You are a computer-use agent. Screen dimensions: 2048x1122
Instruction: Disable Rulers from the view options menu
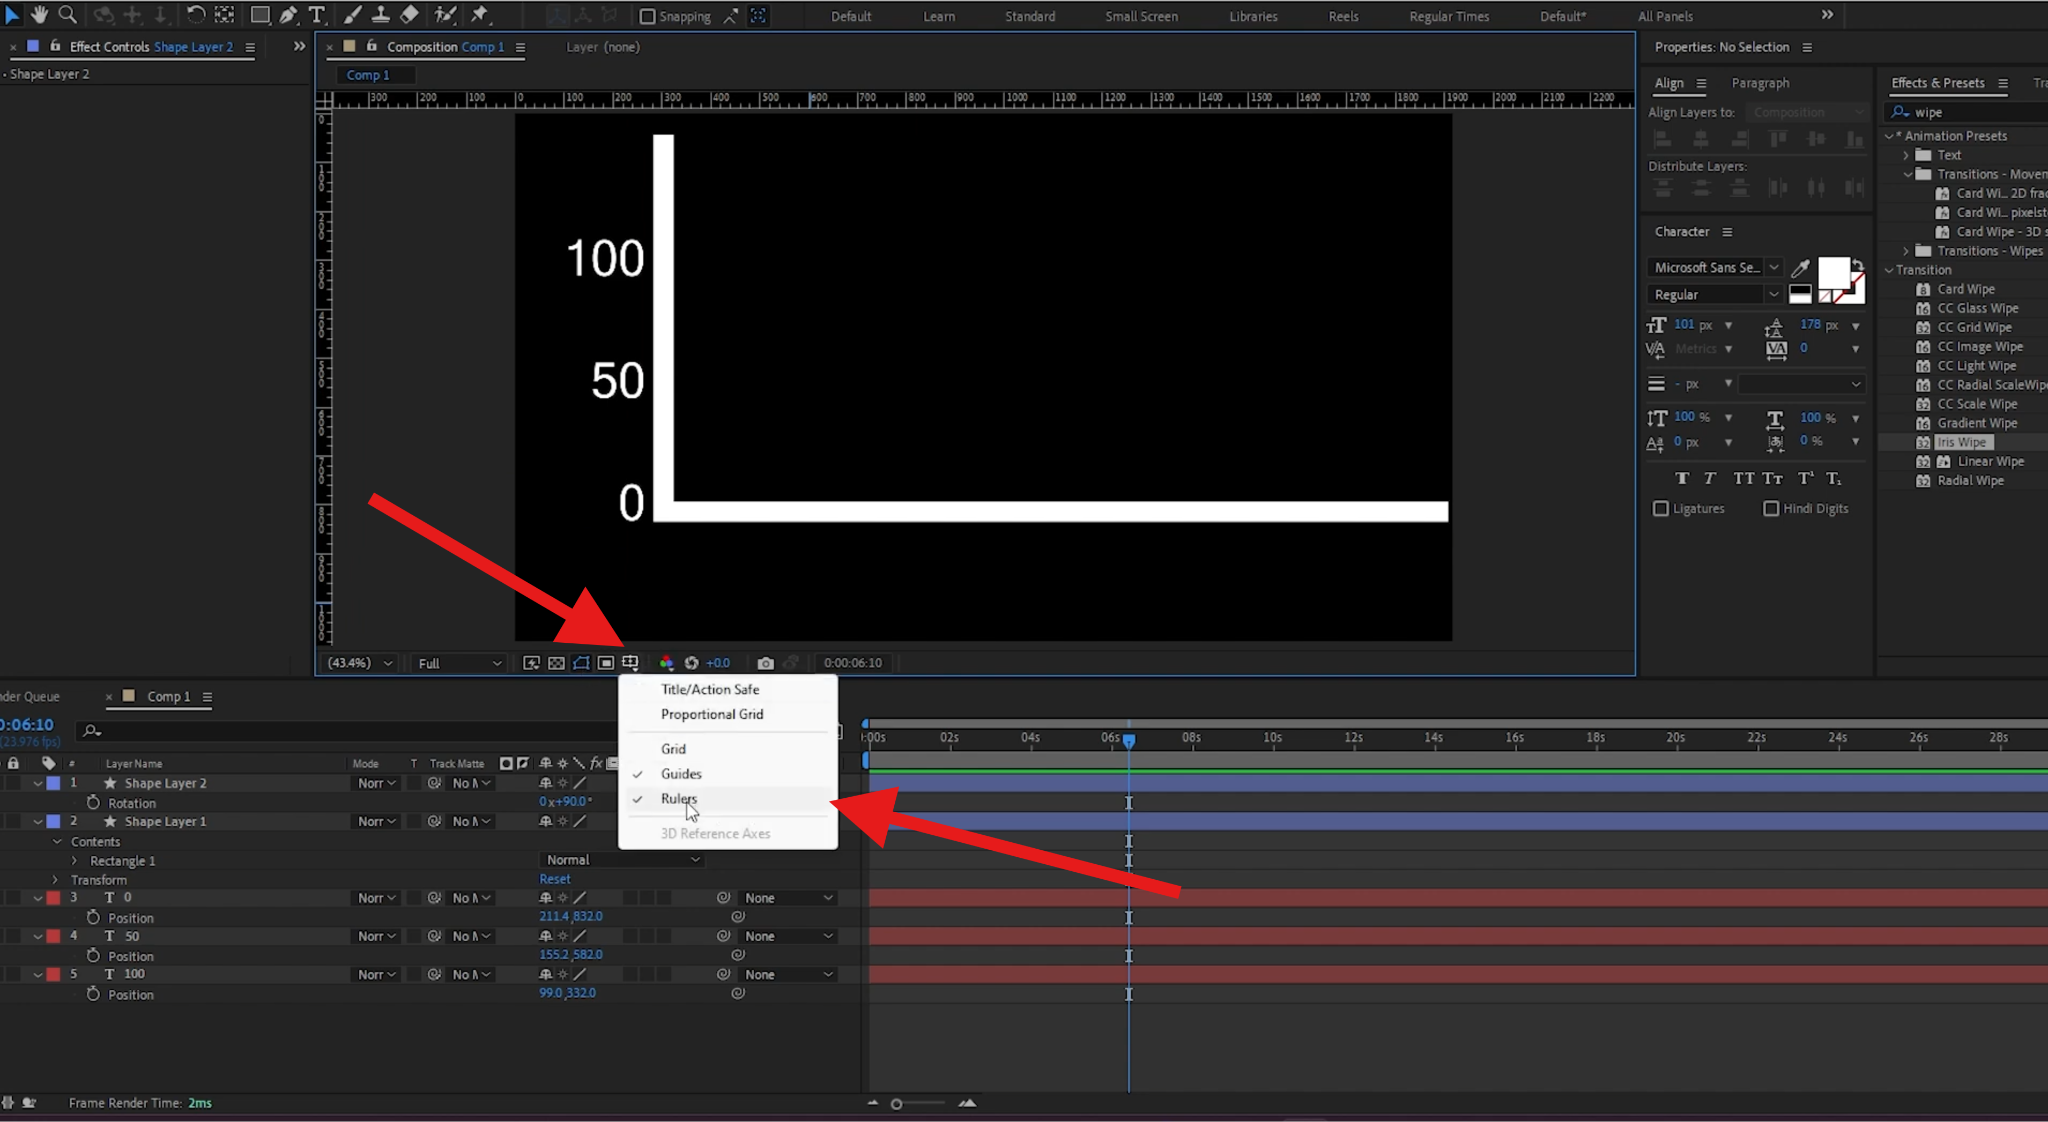tap(679, 798)
